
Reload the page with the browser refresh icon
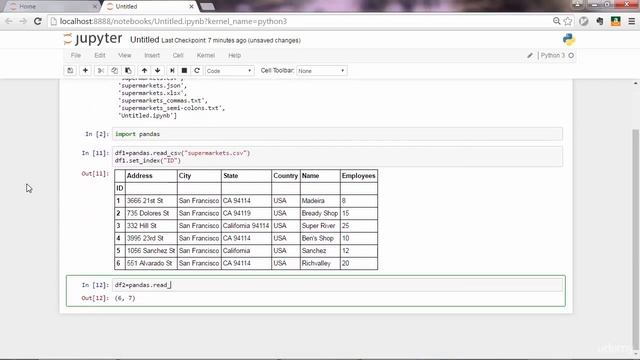pyautogui.click(x=38, y=21)
